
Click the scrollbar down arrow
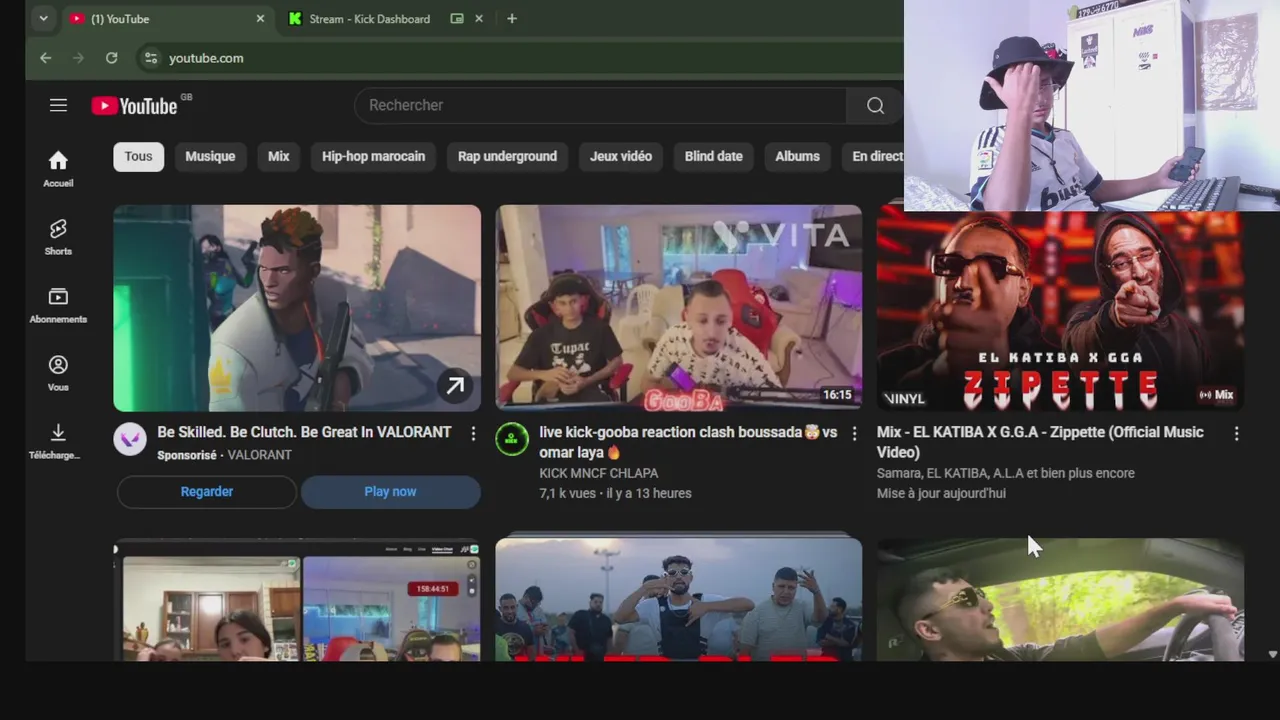pos(1272,654)
